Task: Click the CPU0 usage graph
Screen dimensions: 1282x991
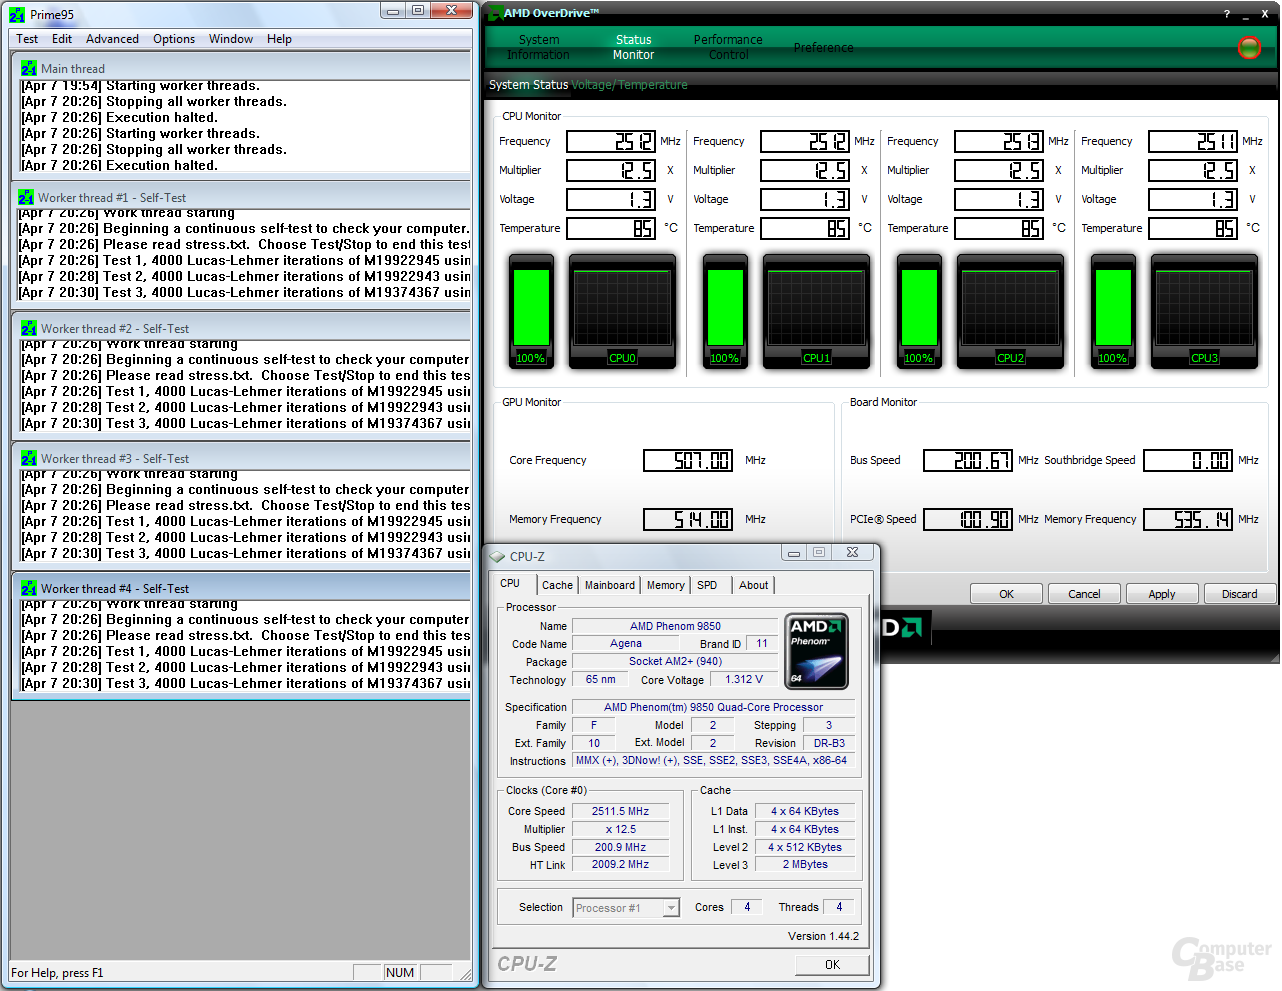Action: point(622,311)
